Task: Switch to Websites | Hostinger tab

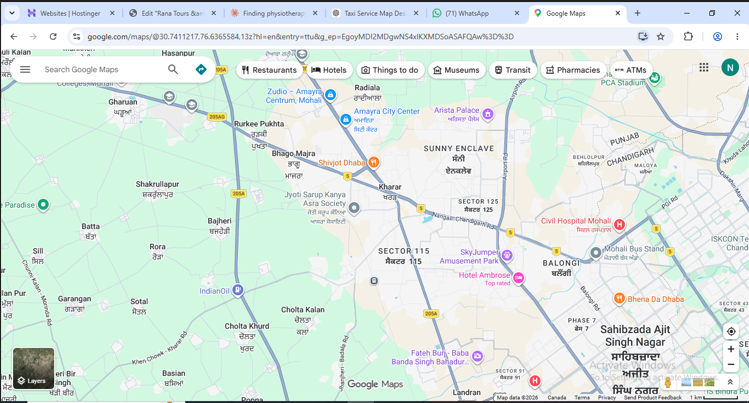Action: (x=70, y=13)
